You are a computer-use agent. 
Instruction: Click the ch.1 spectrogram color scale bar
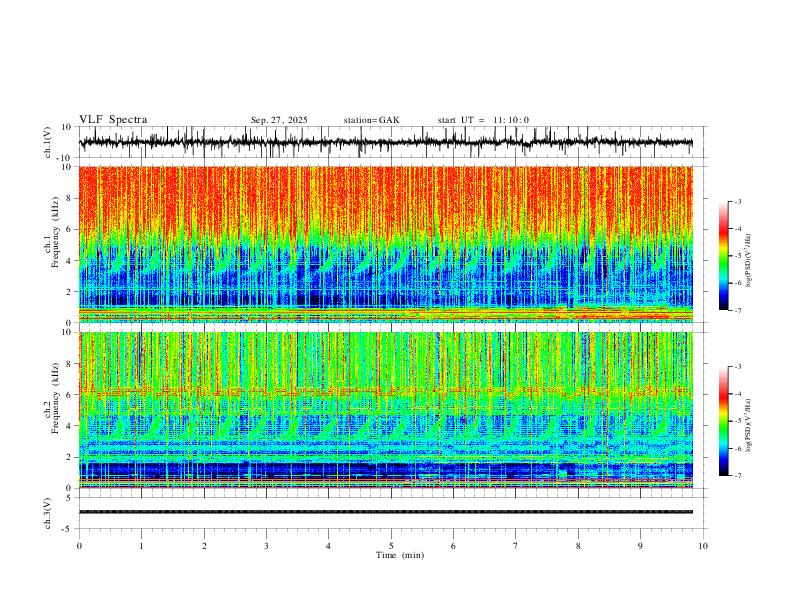(x=723, y=256)
